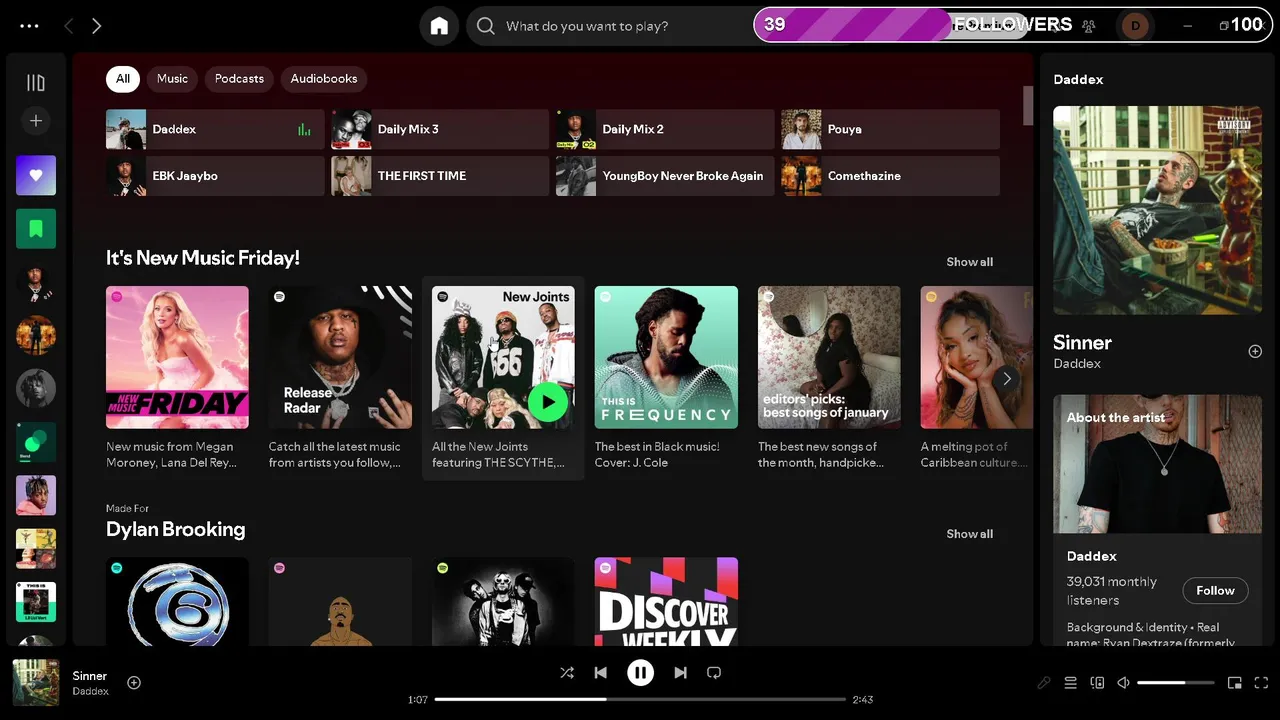Seek in the song progress bar

pyautogui.click(x=640, y=699)
